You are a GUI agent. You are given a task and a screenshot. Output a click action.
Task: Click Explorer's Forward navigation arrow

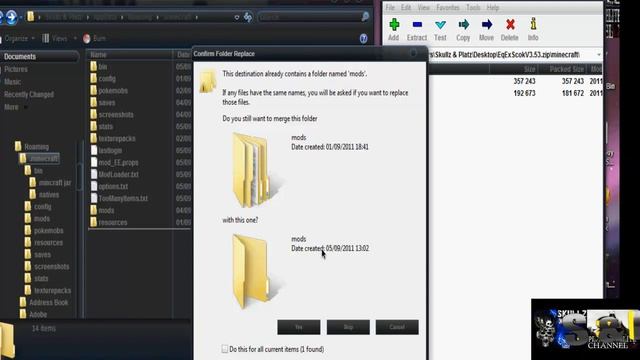11,17
